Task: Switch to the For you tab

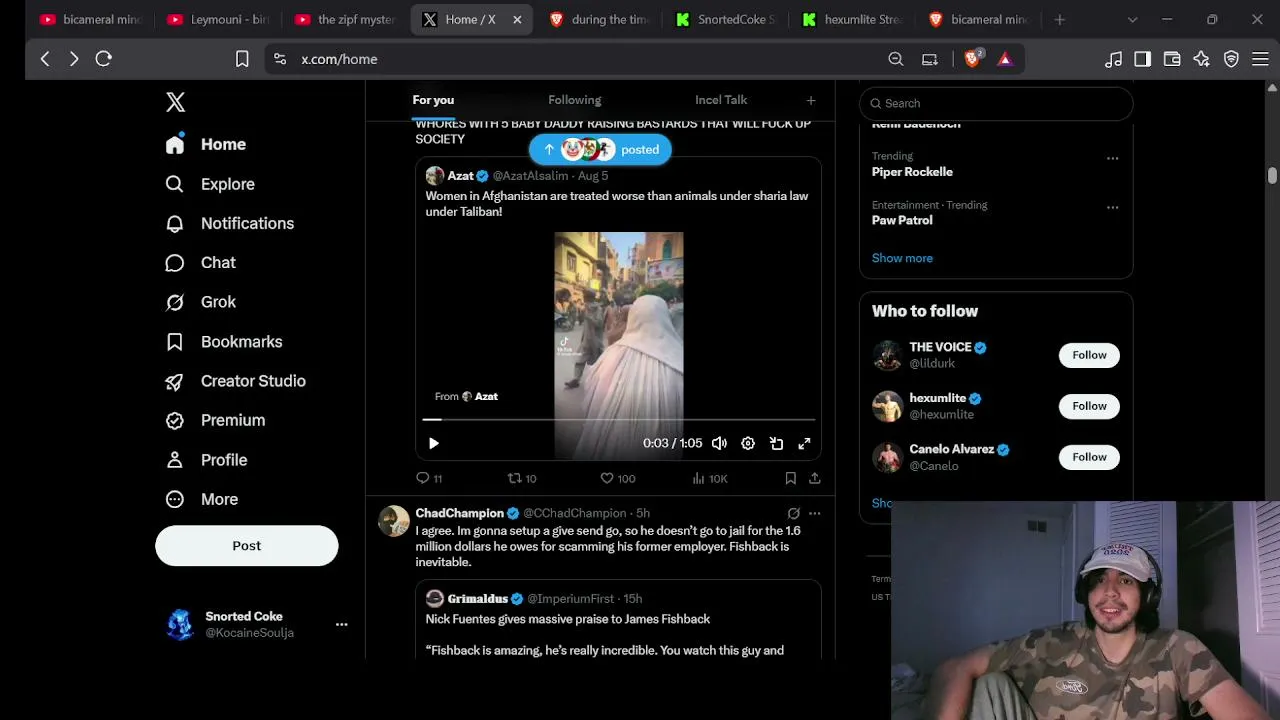Action: tap(433, 100)
